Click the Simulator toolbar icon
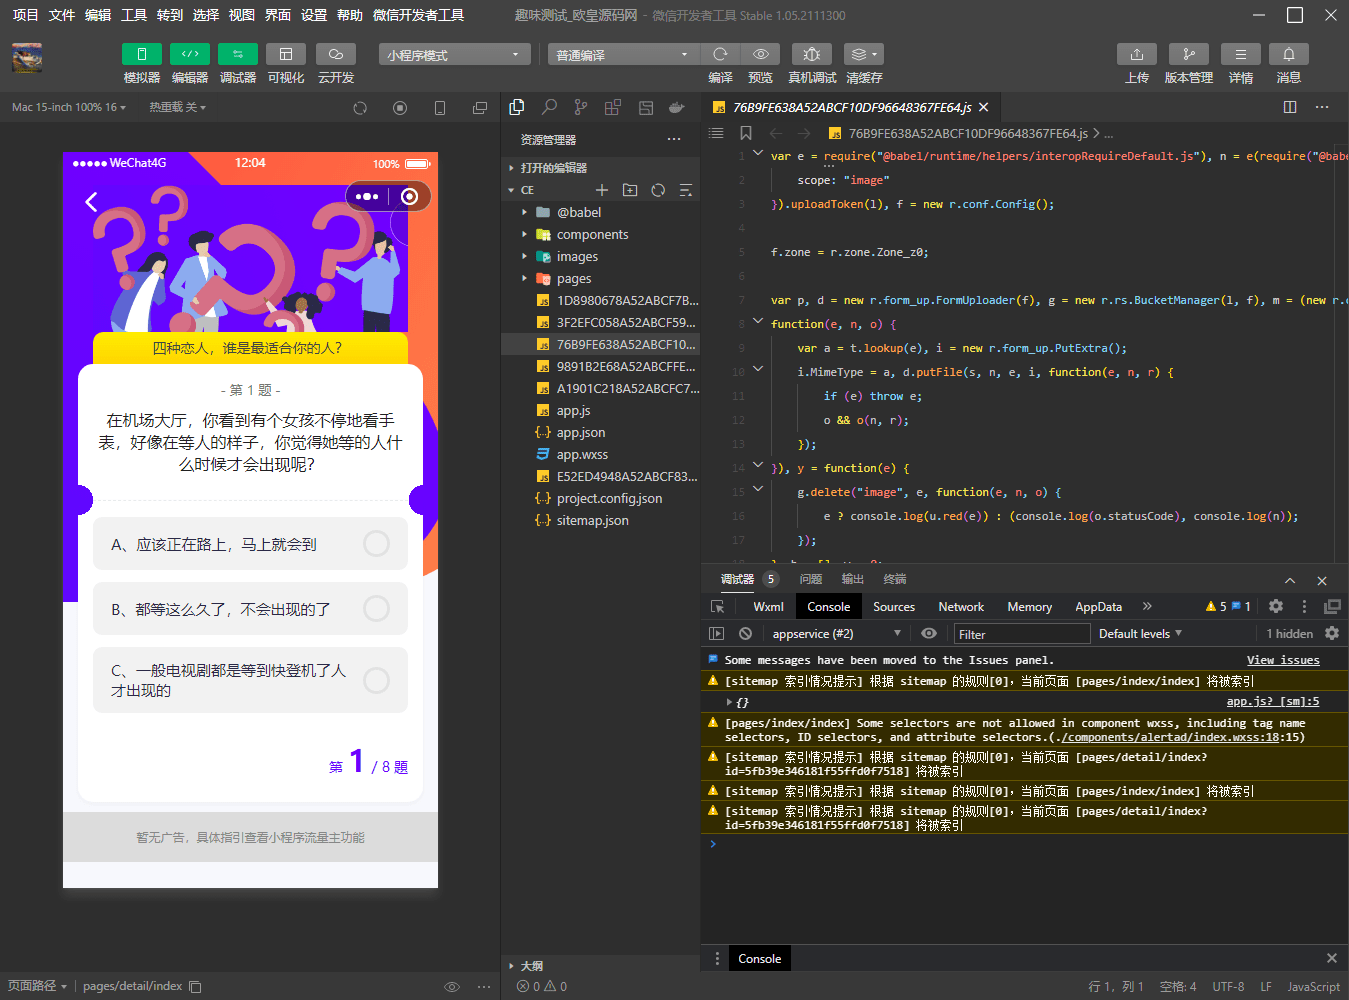Viewport: 1349px width, 1000px height. pos(141,54)
